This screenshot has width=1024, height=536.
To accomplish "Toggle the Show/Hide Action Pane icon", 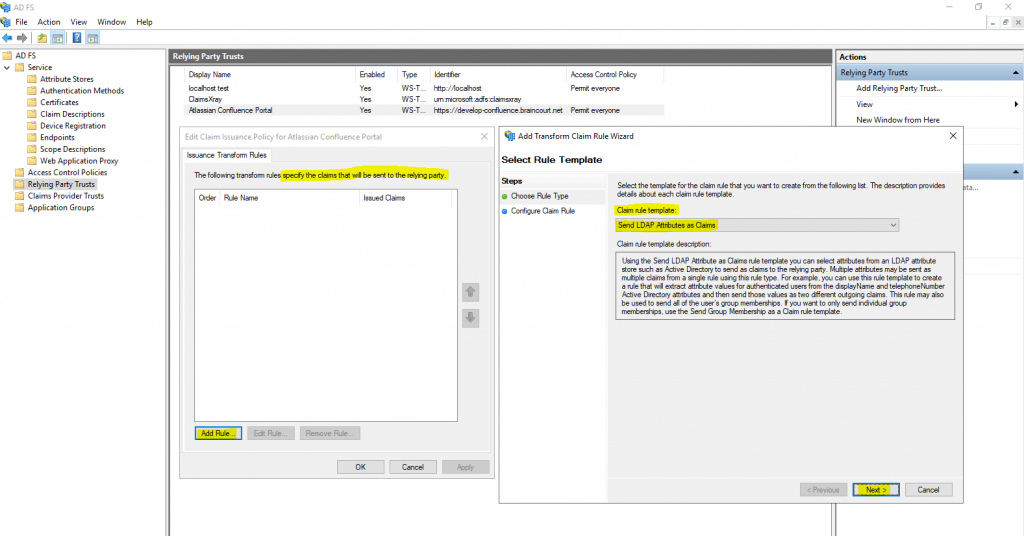I will point(92,38).
